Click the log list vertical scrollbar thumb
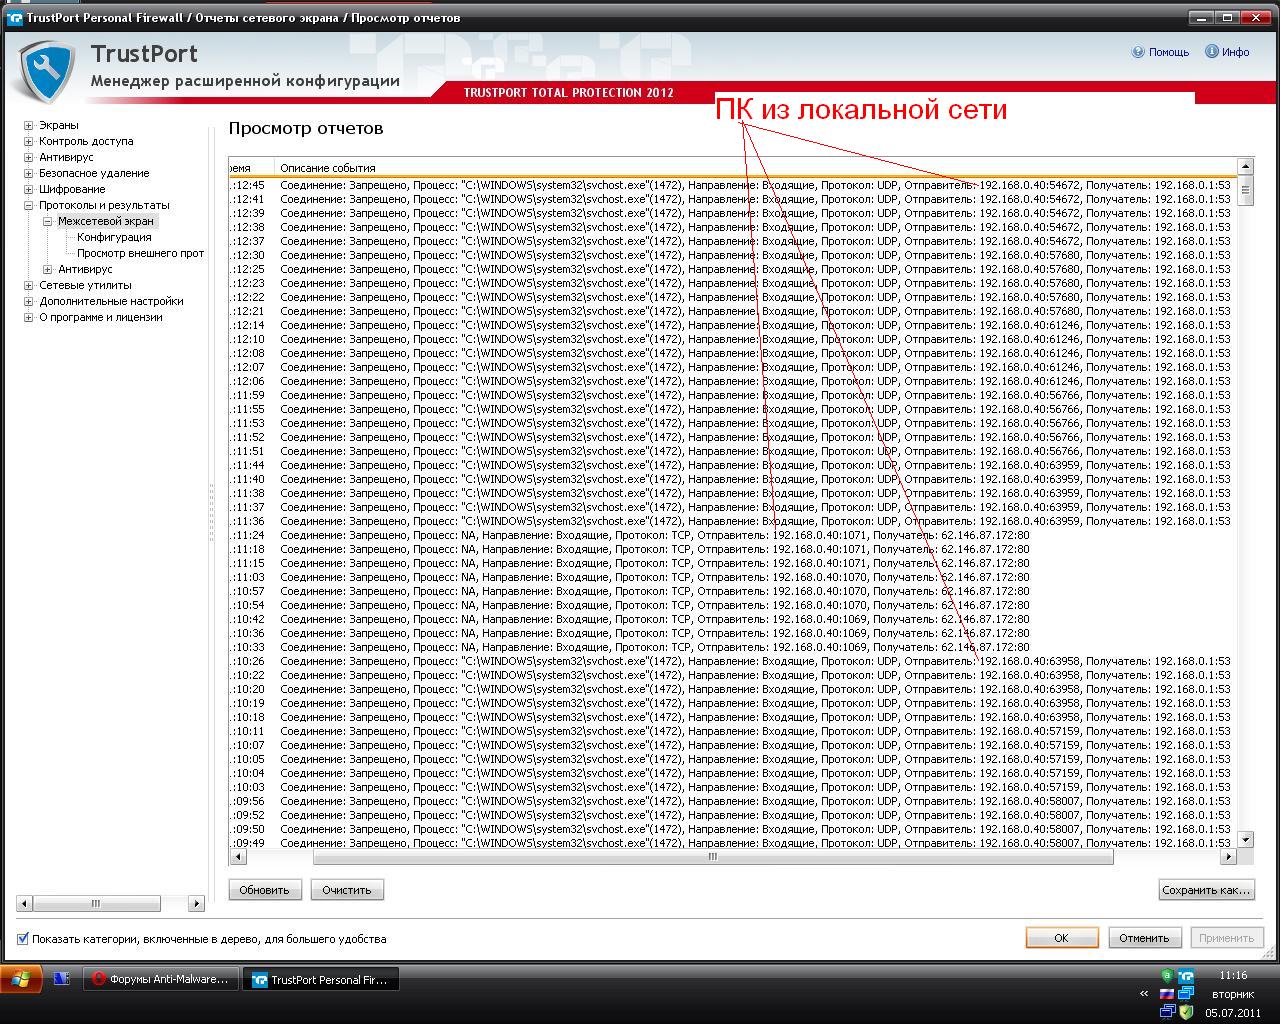Screen dimensions: 1280x1024 click(x=1245, y=190)
